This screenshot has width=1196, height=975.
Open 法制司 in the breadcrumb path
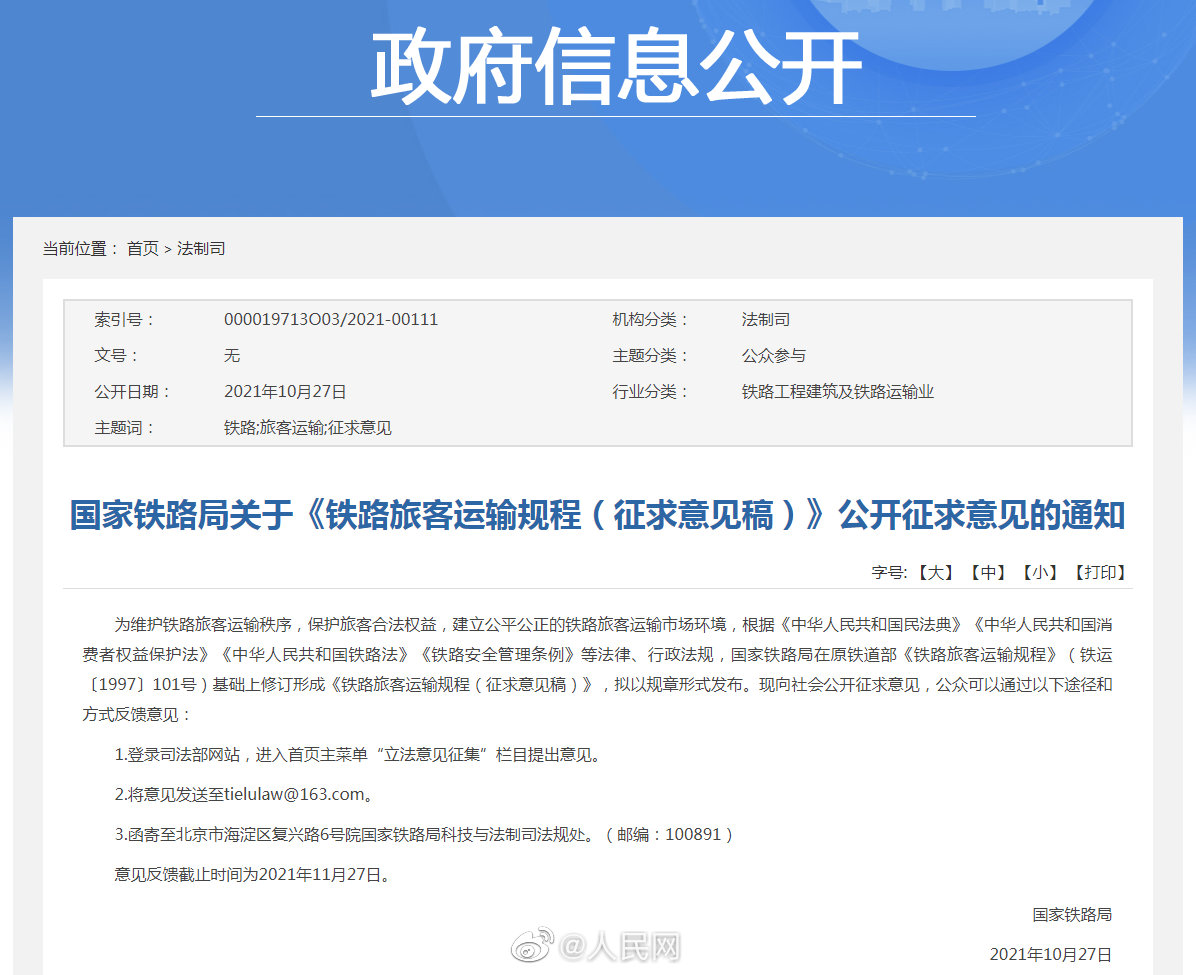click(x=201, y=249)
